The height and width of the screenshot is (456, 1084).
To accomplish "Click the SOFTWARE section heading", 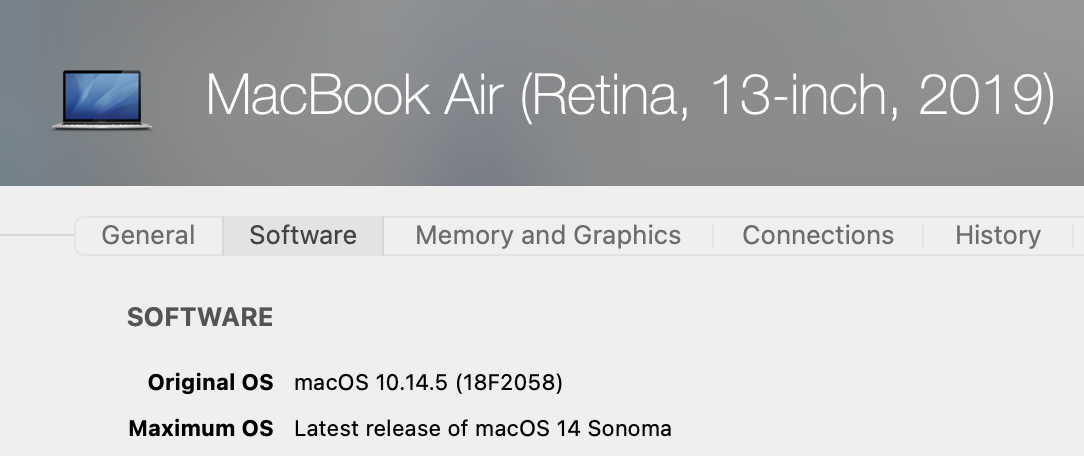I will (x=200, y=318).
